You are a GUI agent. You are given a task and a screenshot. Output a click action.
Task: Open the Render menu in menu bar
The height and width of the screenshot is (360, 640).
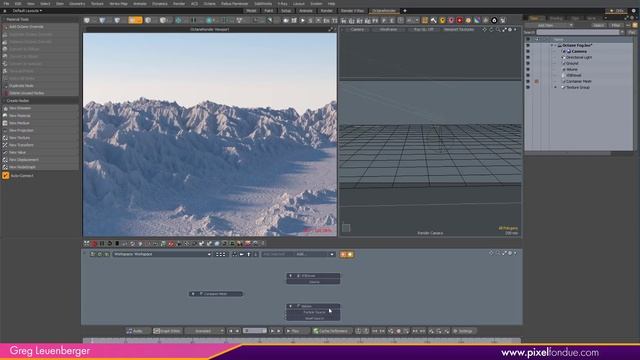[179, 3]
